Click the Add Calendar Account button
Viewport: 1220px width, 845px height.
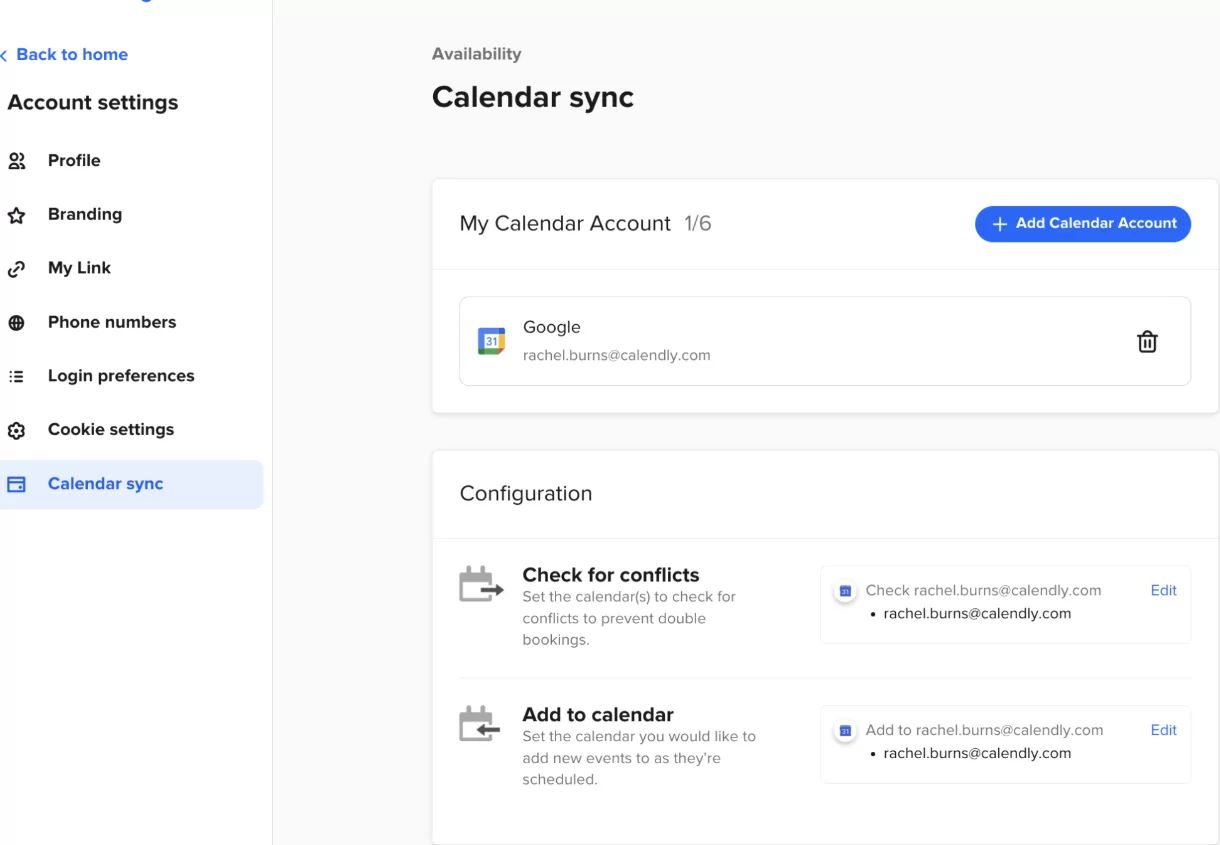[x=1083, y=224]
